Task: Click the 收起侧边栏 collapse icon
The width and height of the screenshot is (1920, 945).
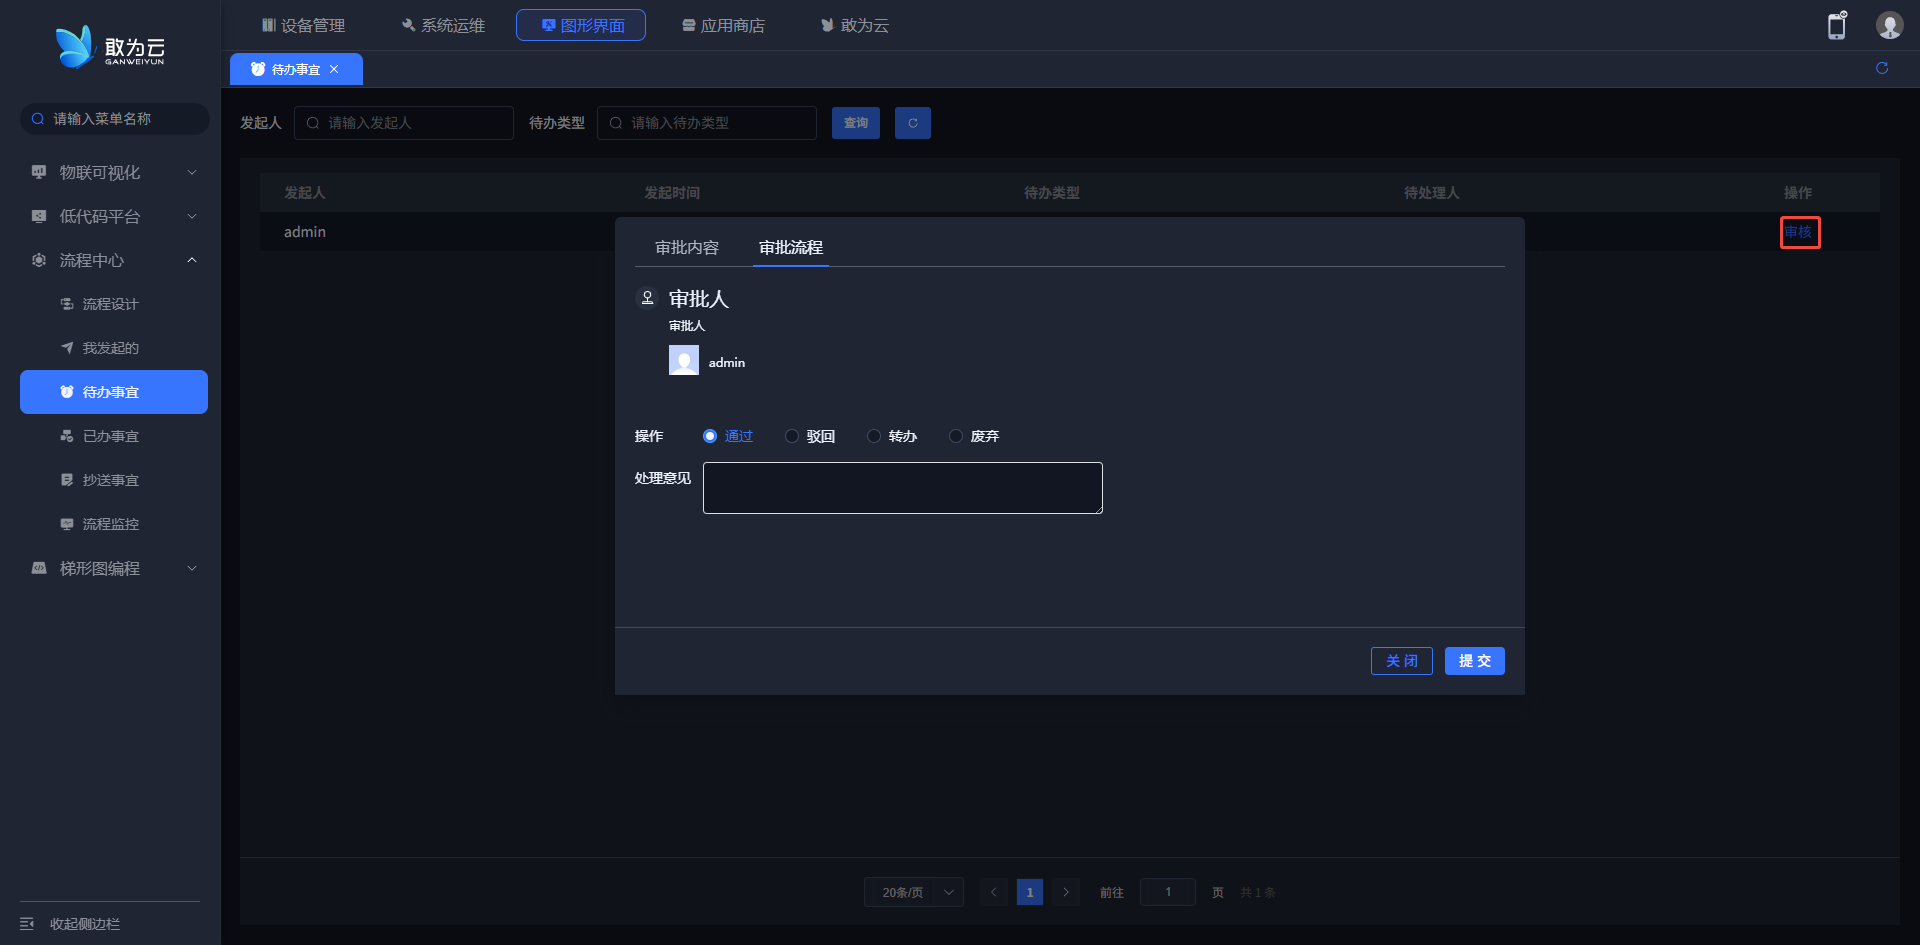Action: [x=27, y=924]
